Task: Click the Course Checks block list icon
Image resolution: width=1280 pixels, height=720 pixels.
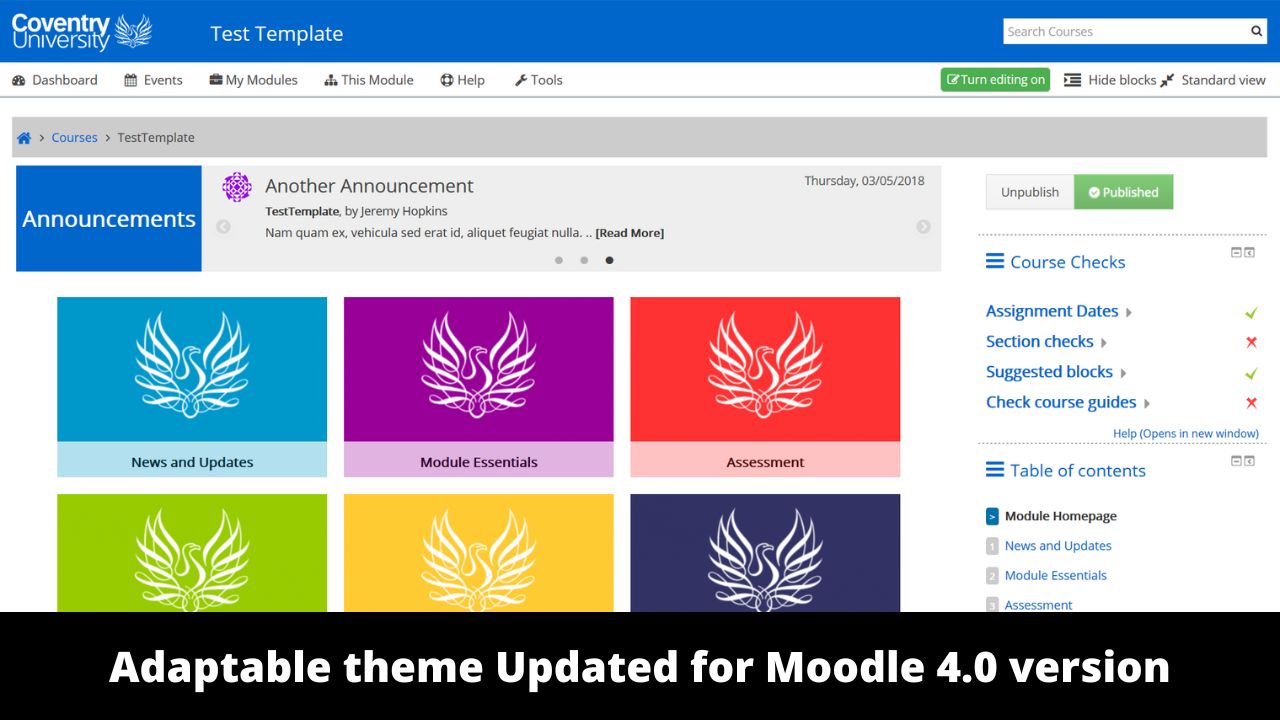Action: point(995,261)
